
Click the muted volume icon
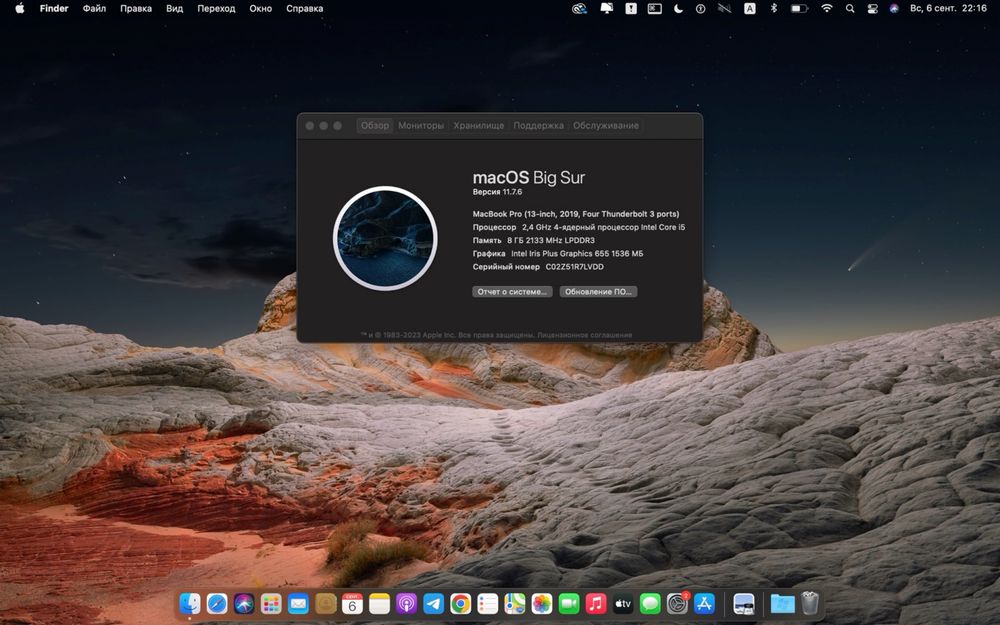(724, 8)
